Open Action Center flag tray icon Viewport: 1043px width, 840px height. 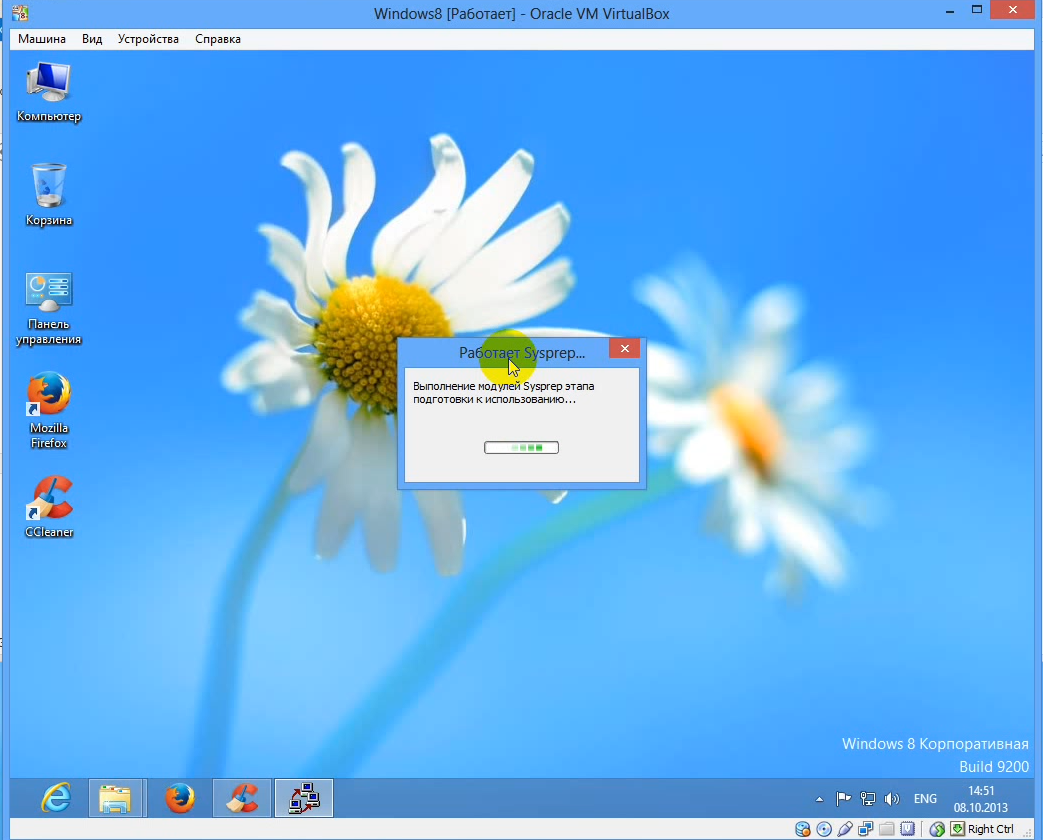click(x=843, y=799)
